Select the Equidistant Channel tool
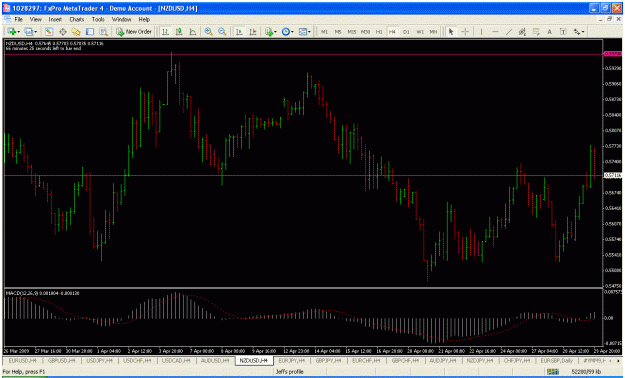 522,32
